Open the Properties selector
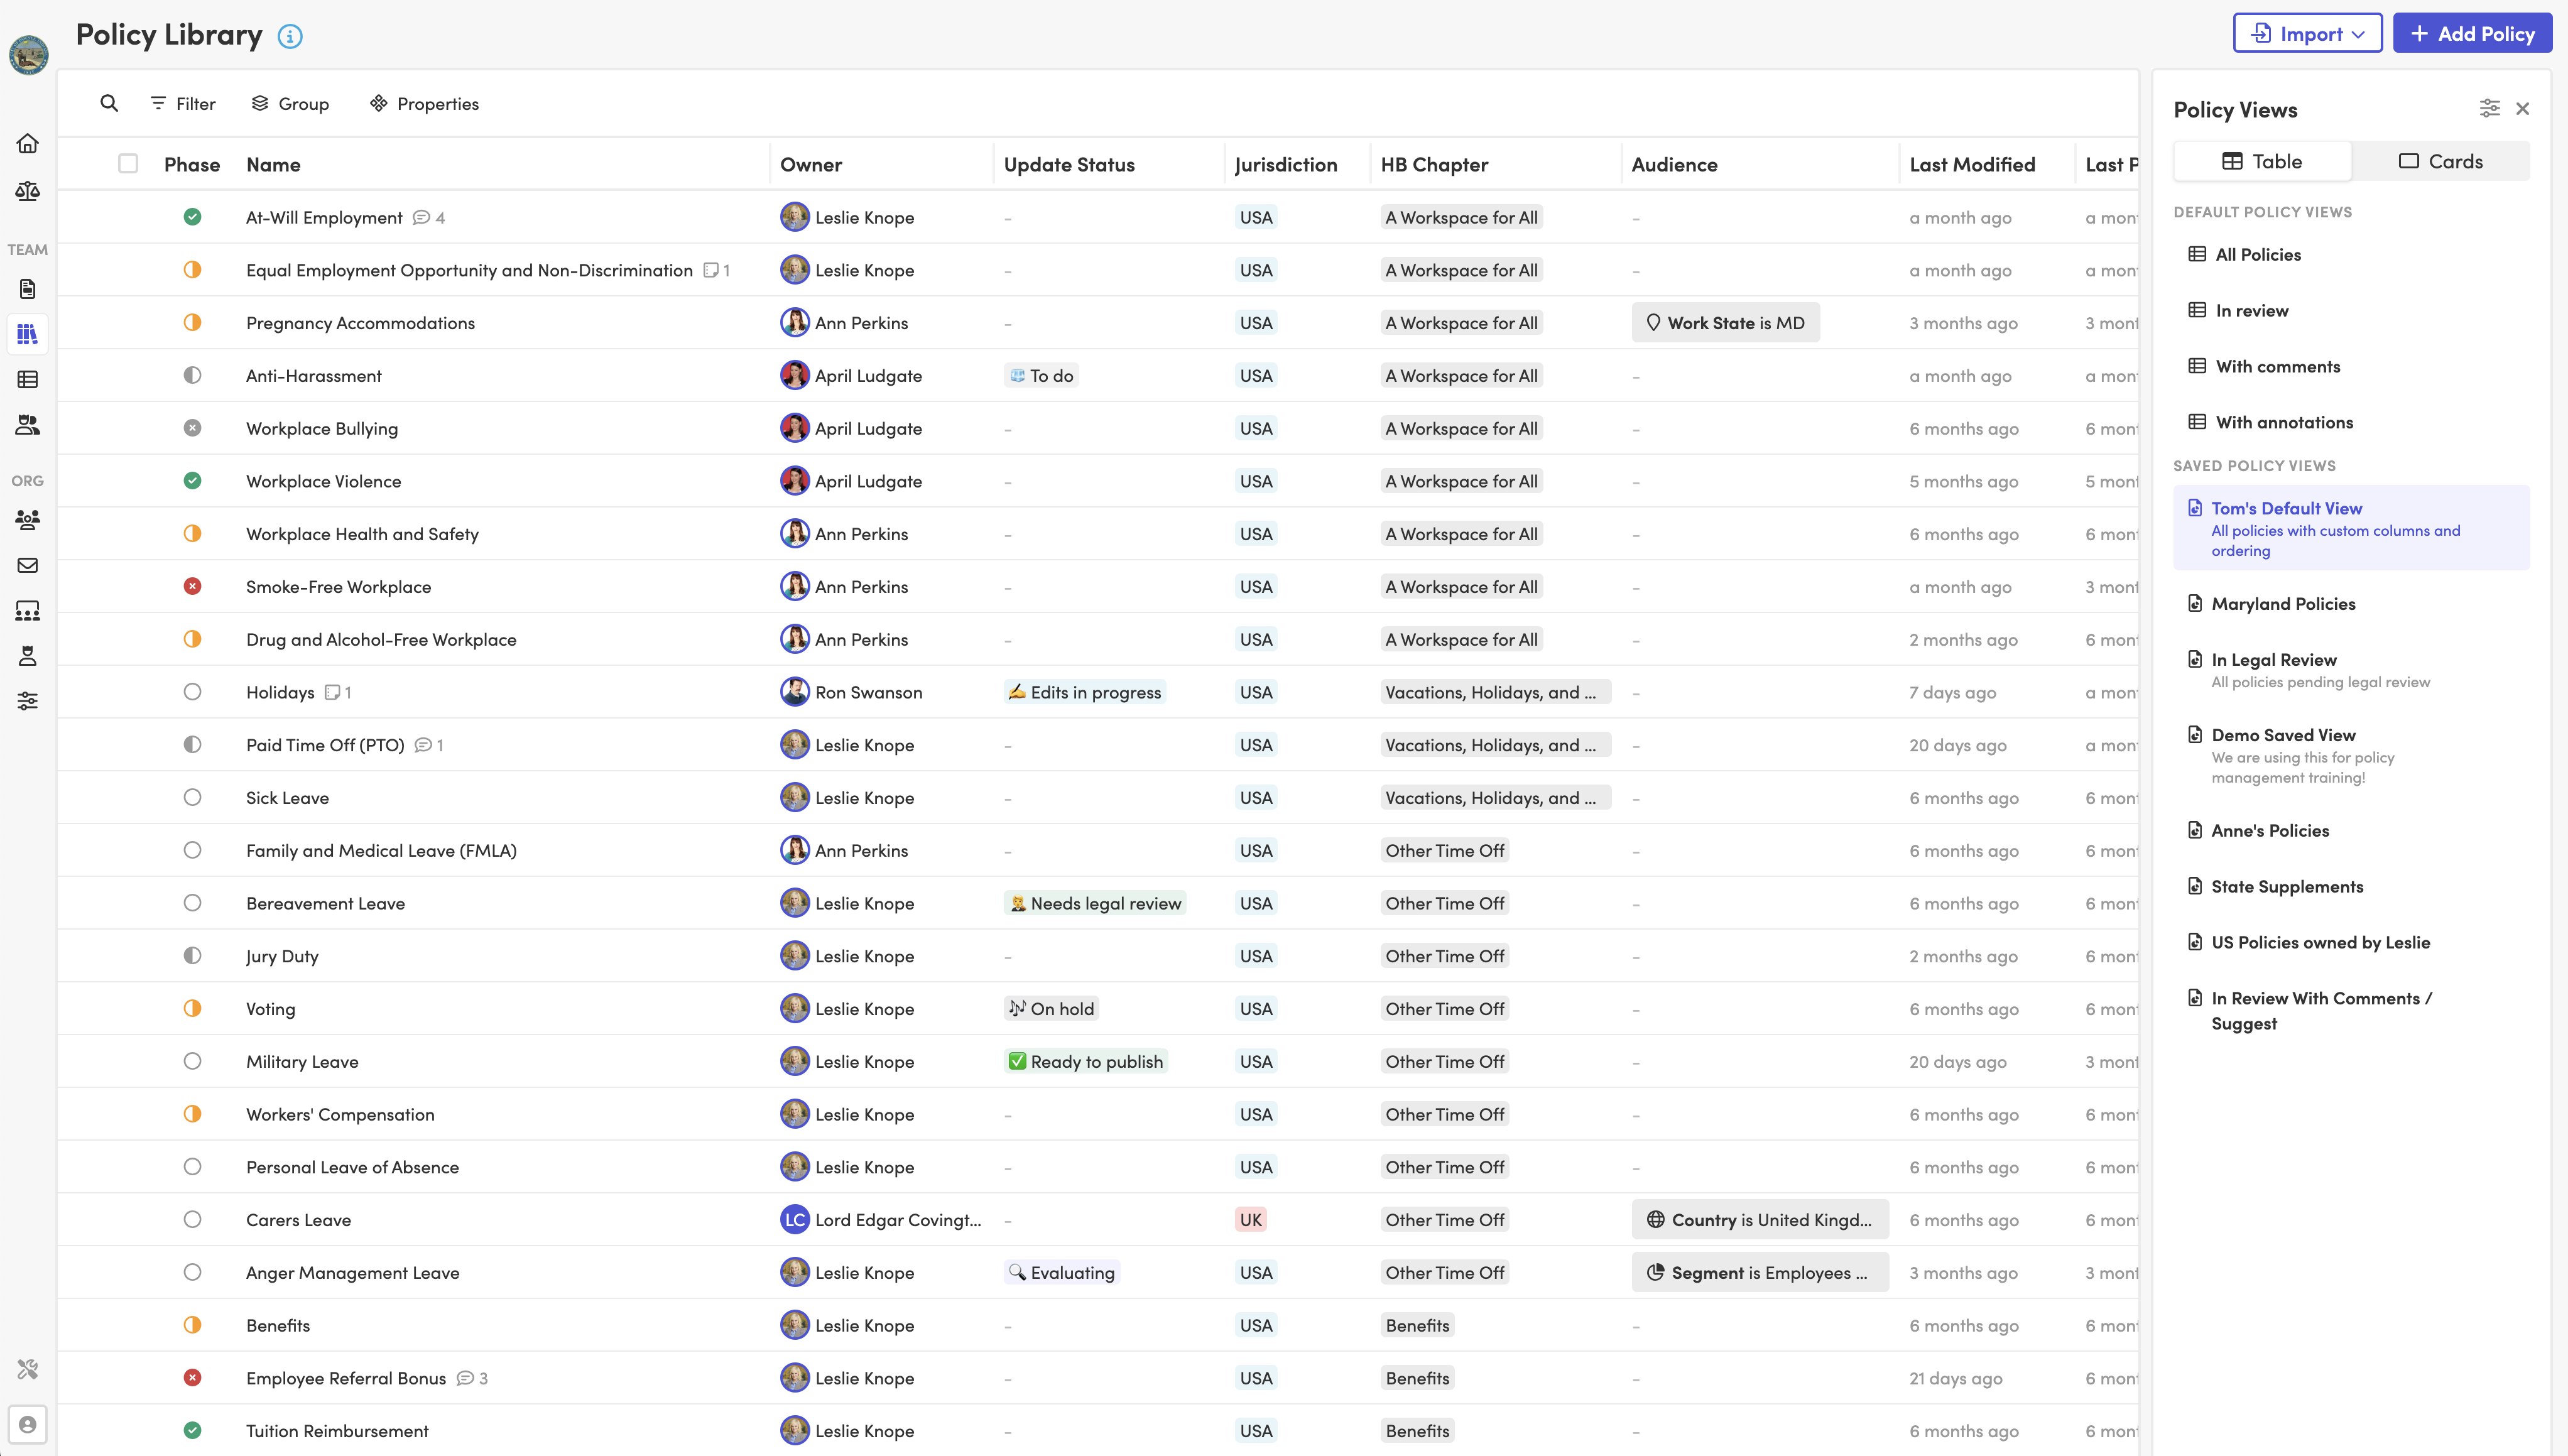This screenshot has width=2568, height=1456. (424, 104)
